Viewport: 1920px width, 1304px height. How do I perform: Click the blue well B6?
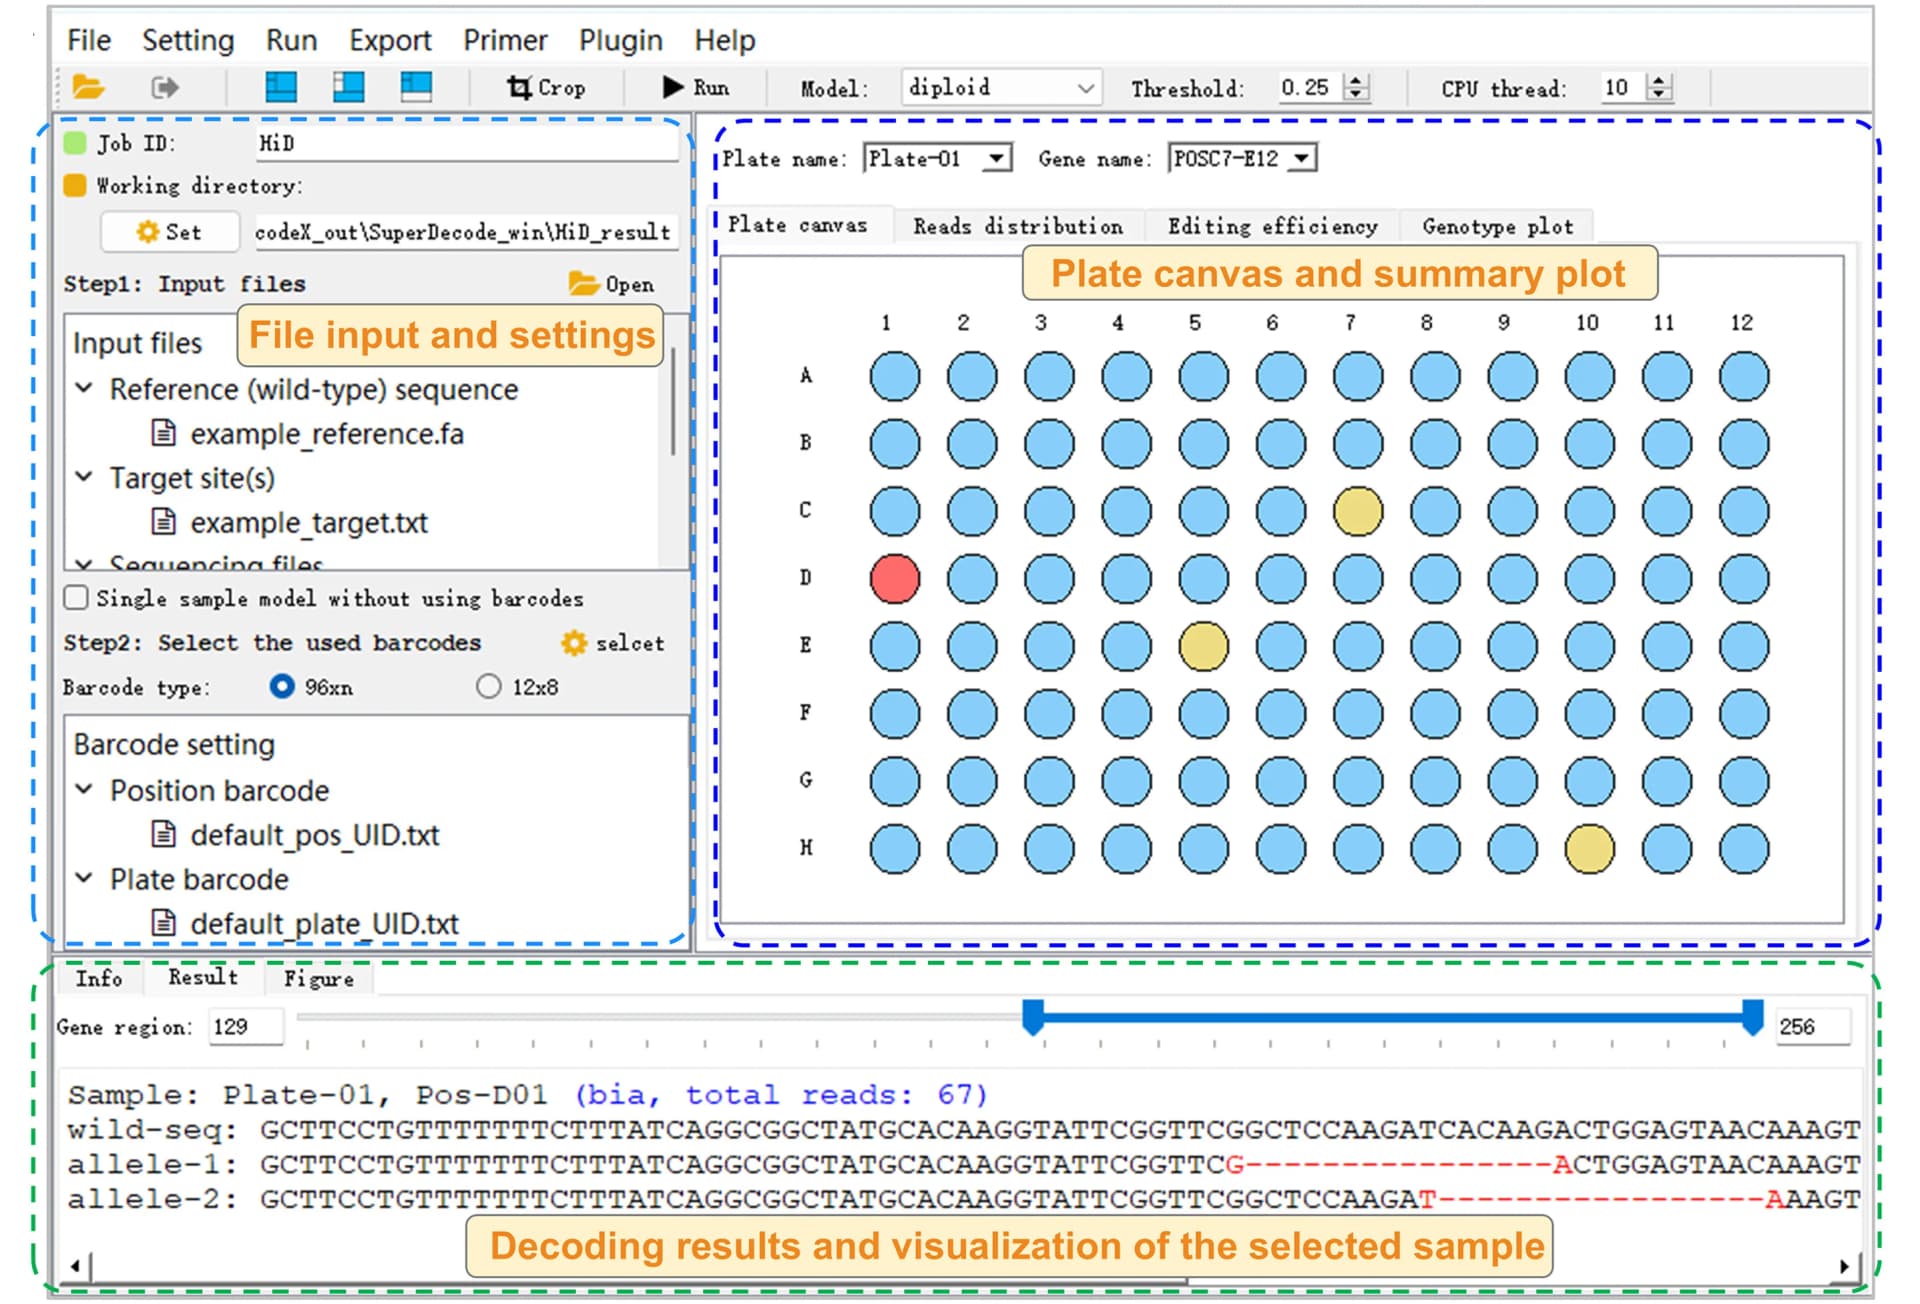(1281, 444)
